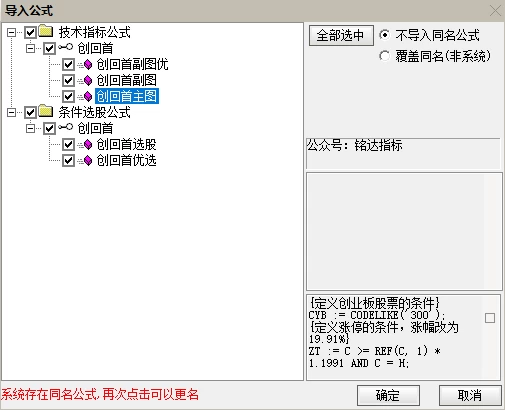Viewport: 505px width, 410px height.
Task: Click the diamond icon next to 创回首主图
Action: 87,96
